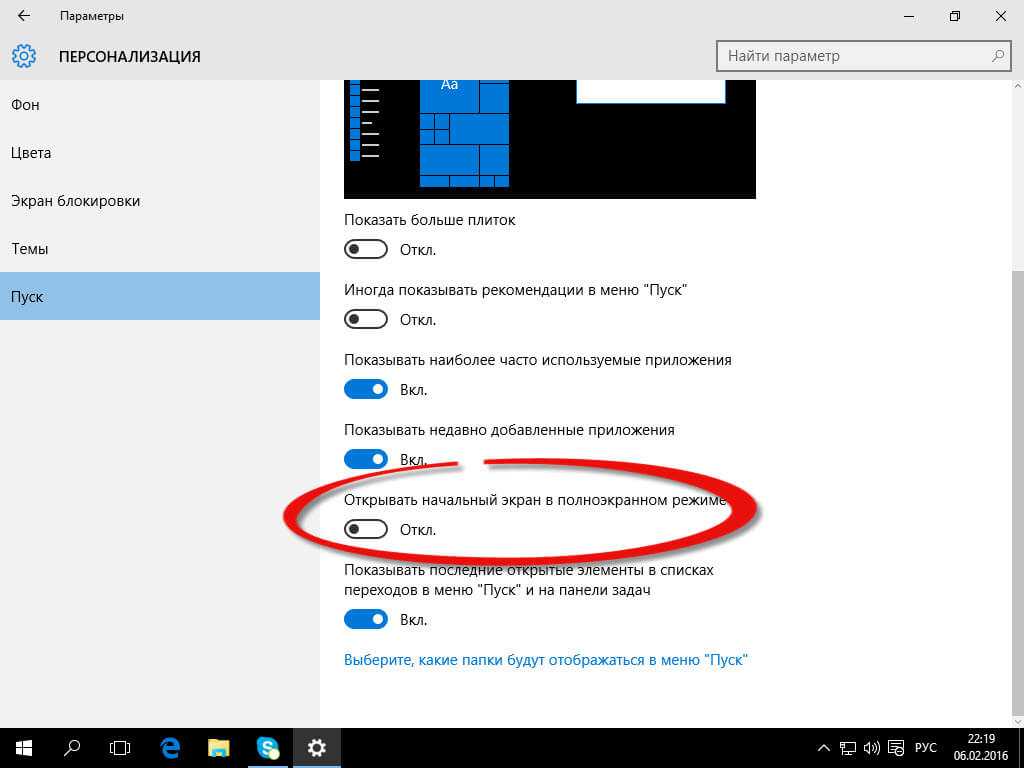The width and height of the screenshot is (1024, 768).
Task: Open Task View from the taskbar
Action: [120, 747]
